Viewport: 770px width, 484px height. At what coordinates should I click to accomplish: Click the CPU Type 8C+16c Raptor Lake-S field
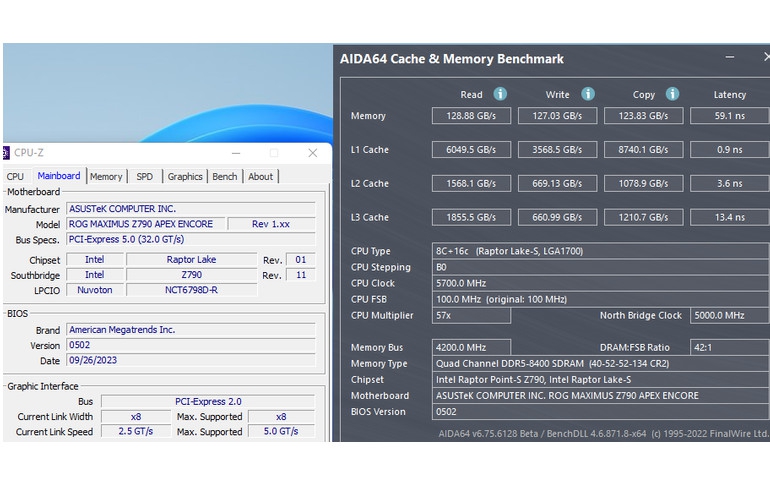[601, 251]
